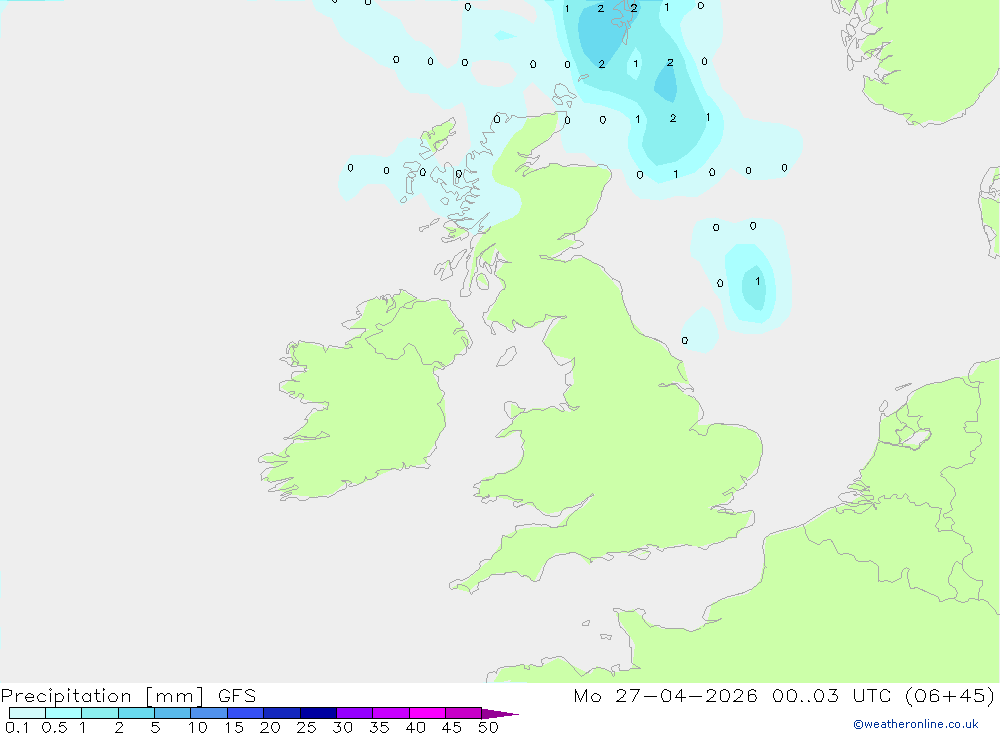Click the legend label '35'
The height and width of the screenshot is (733, 1000).
point(379,727)
